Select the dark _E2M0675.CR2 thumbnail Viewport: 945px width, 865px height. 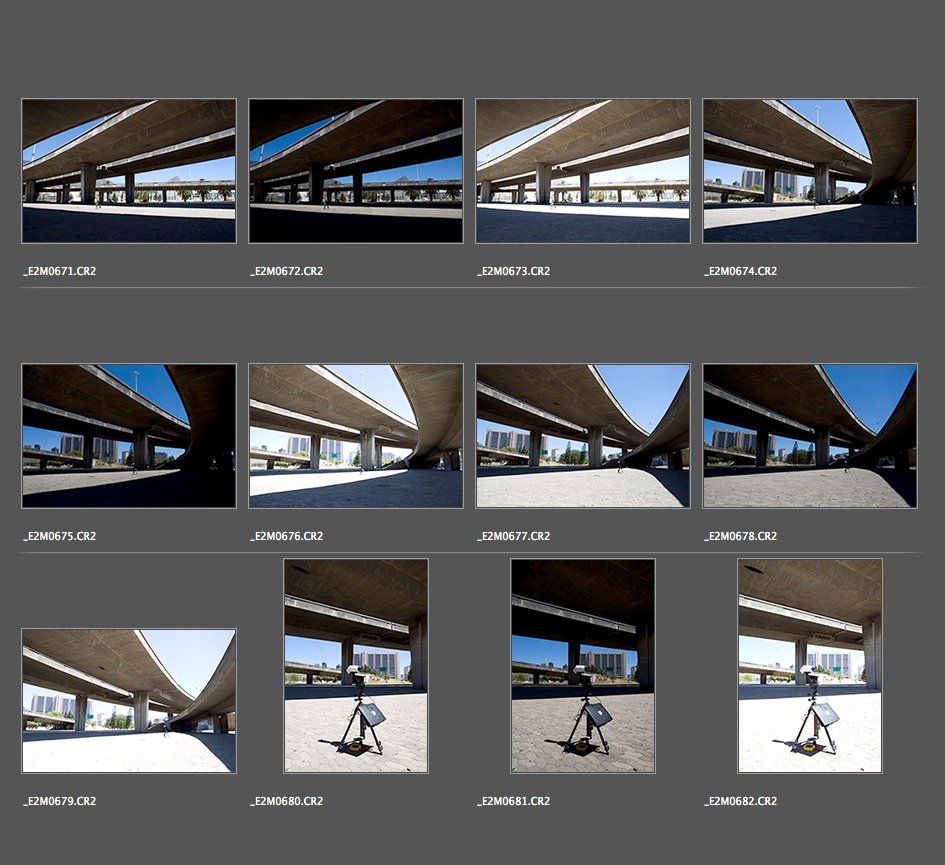pos(129,436)
